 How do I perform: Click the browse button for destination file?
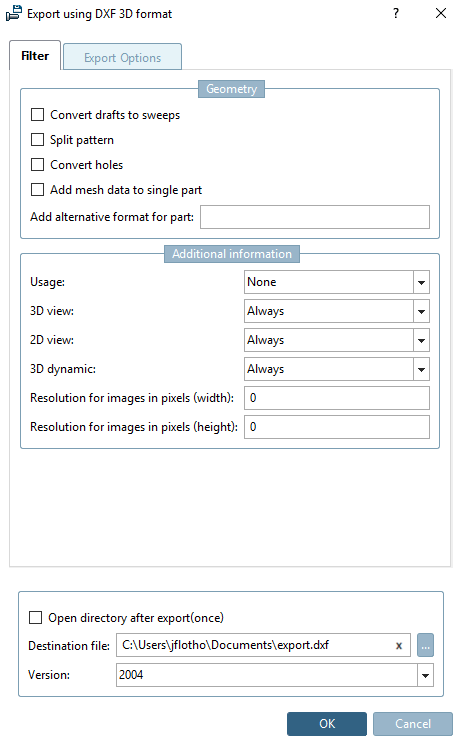[425, 645]
